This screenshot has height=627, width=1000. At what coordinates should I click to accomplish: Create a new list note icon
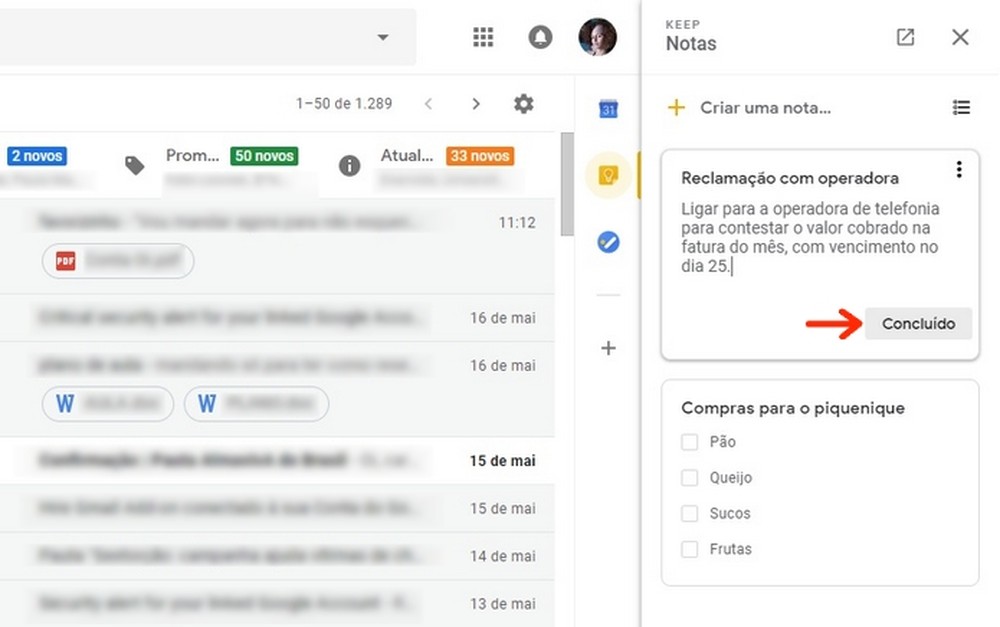[x=961, y=107]
